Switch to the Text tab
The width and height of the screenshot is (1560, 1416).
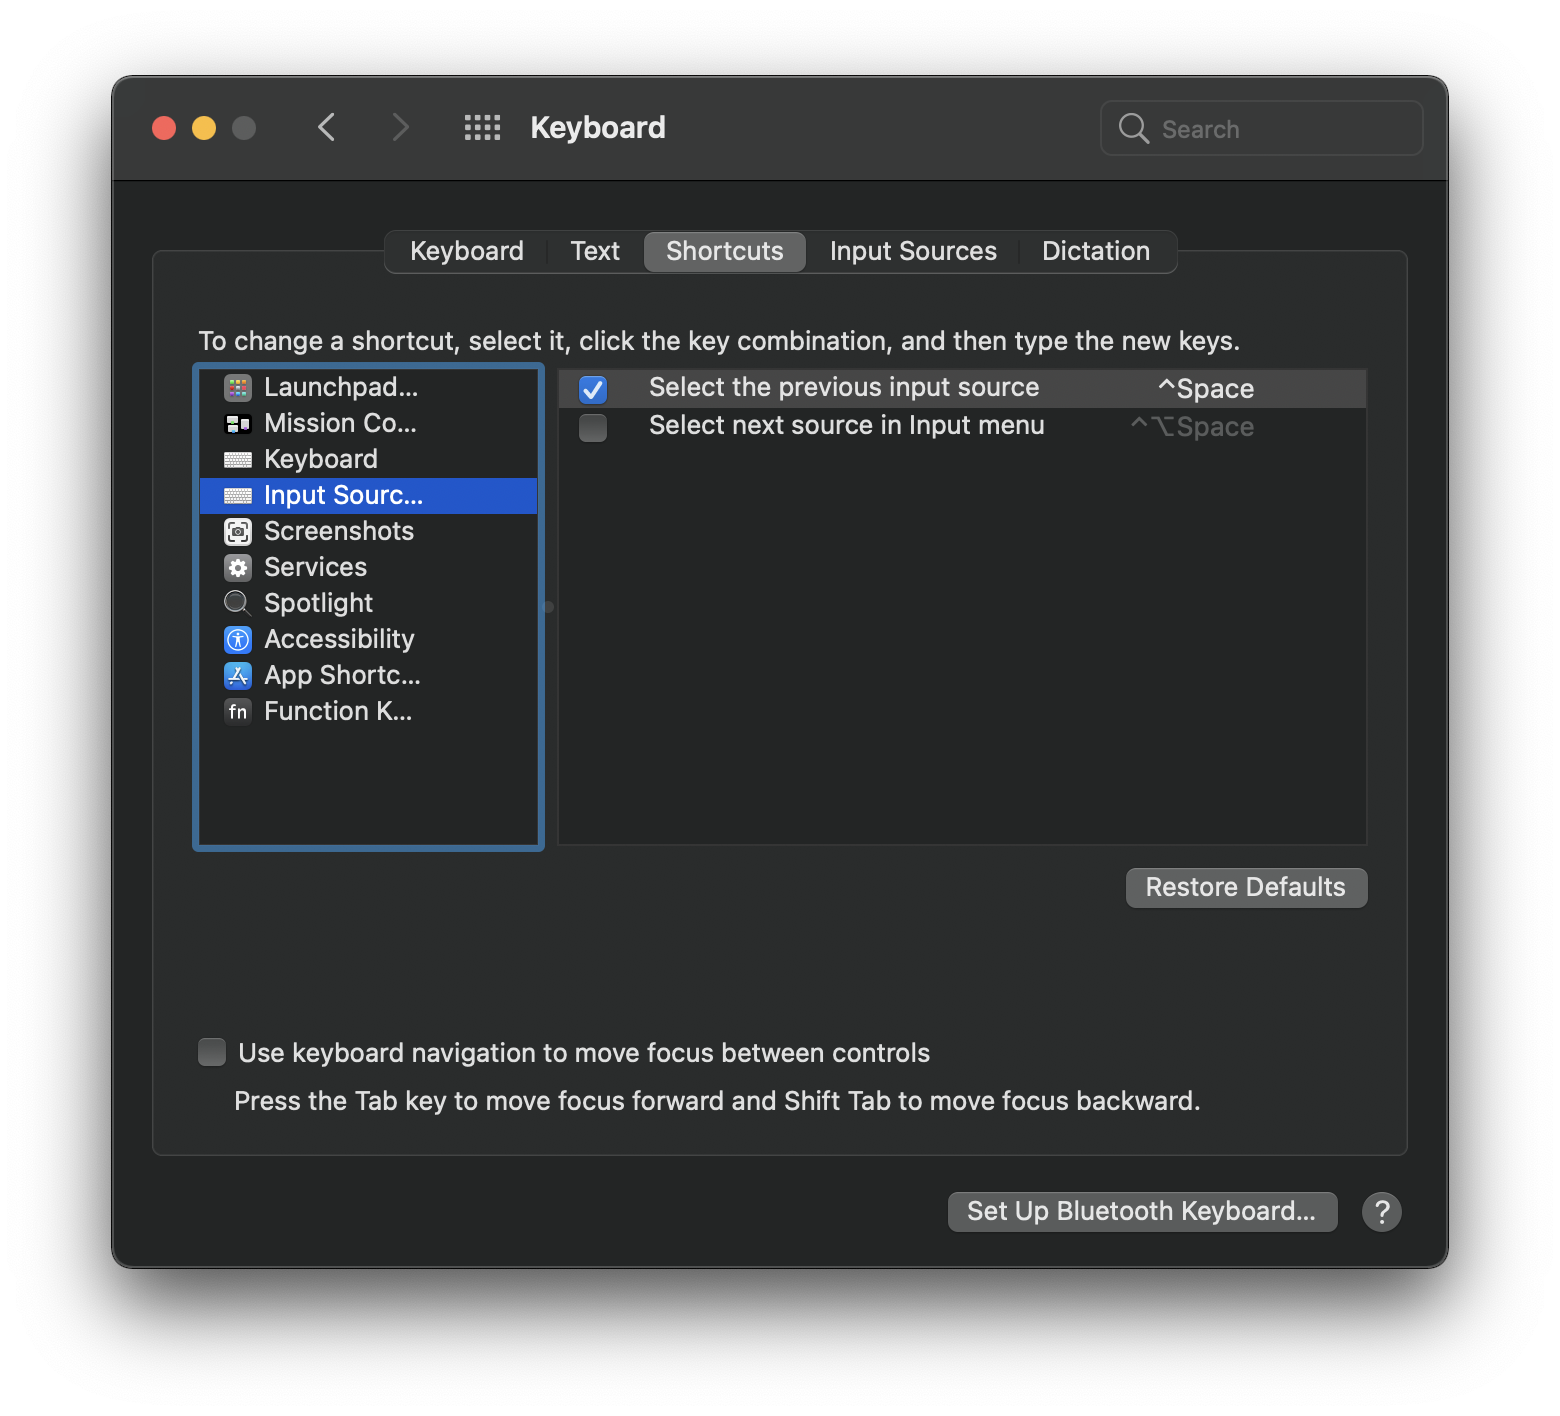pos(595,251)
